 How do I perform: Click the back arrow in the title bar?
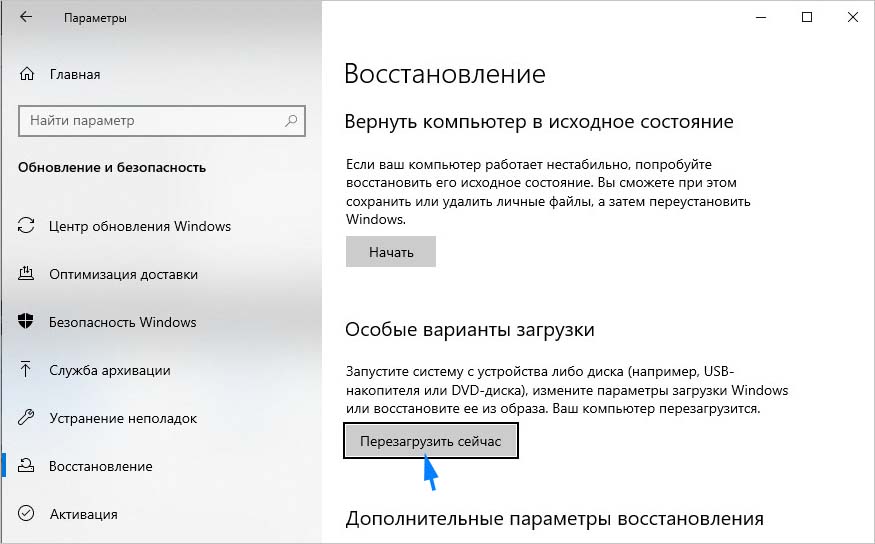(26, 18)
